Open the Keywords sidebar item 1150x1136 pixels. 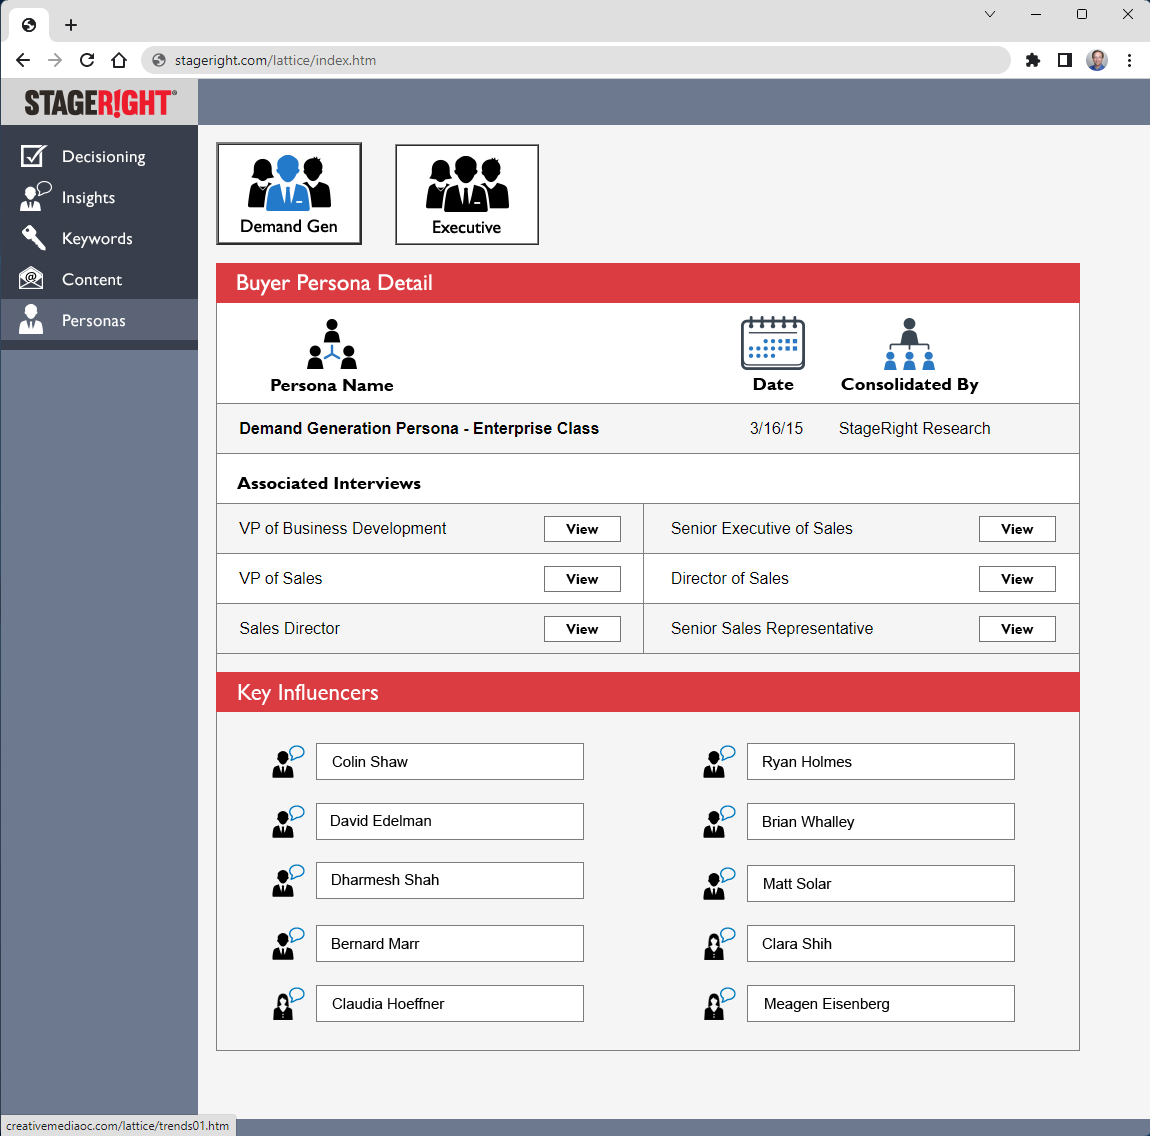pos(99,239)
